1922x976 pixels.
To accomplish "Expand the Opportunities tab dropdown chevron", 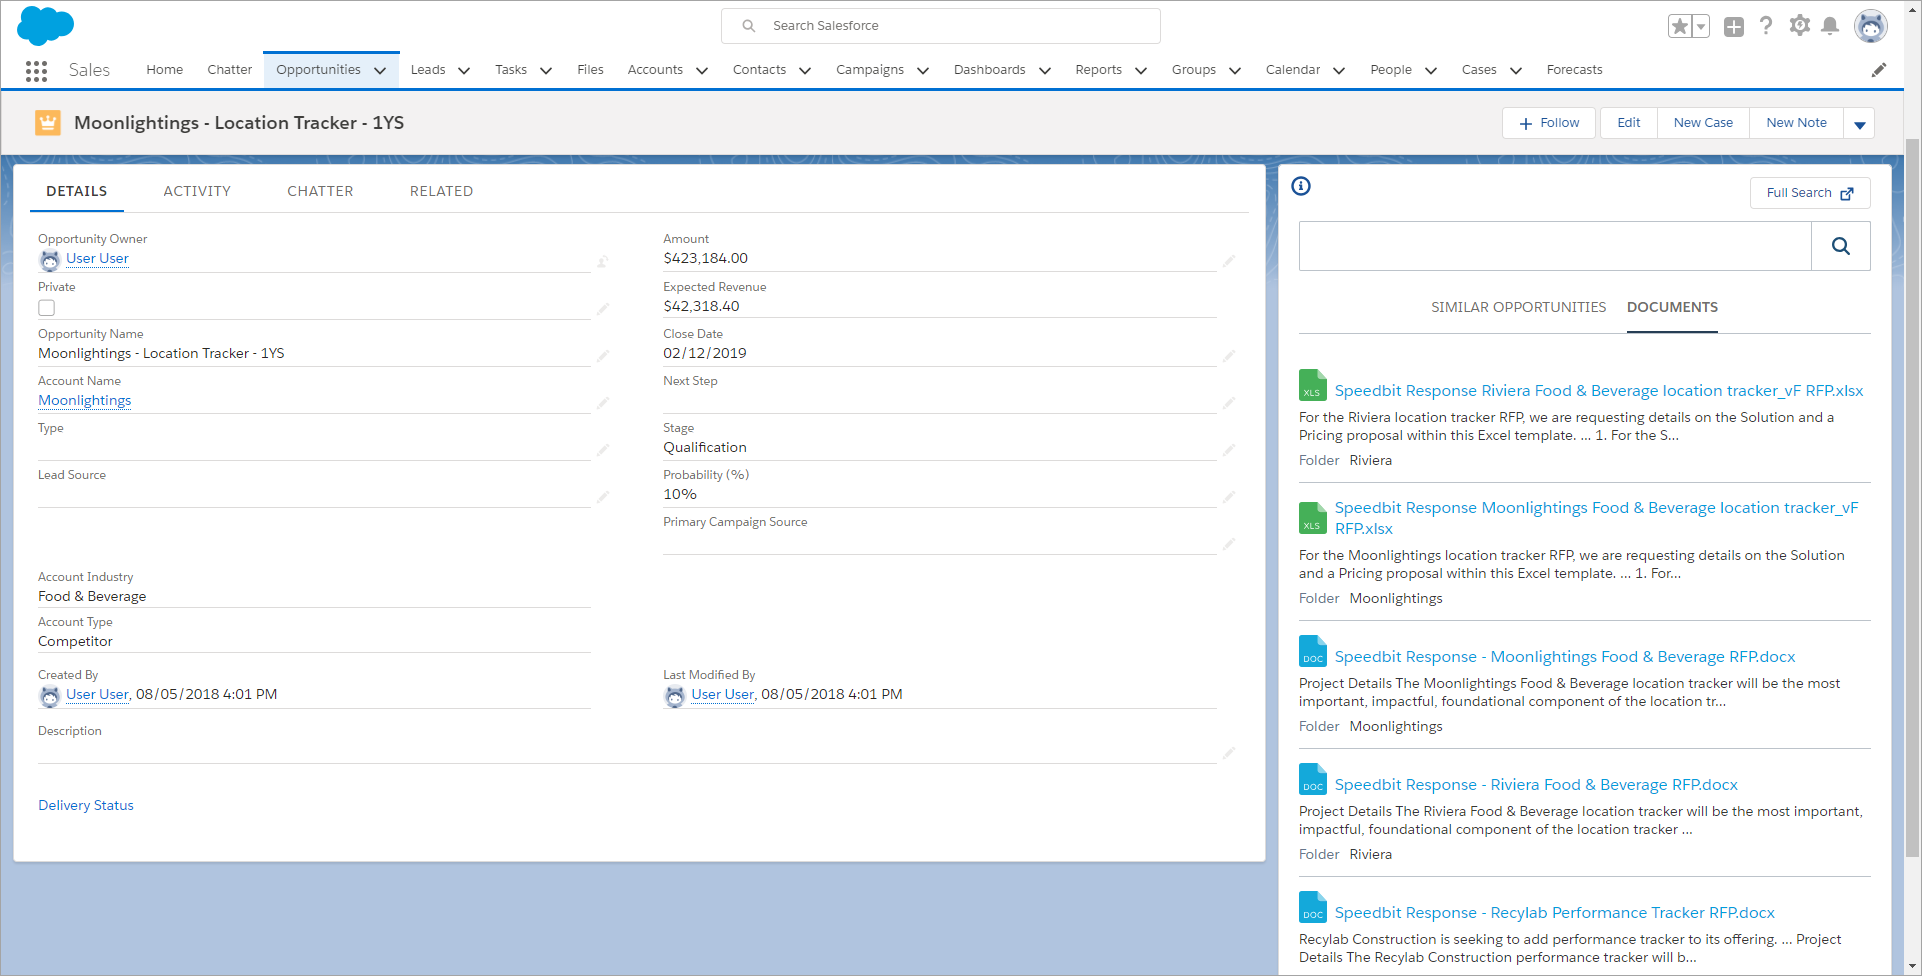I will click(380, 71).
